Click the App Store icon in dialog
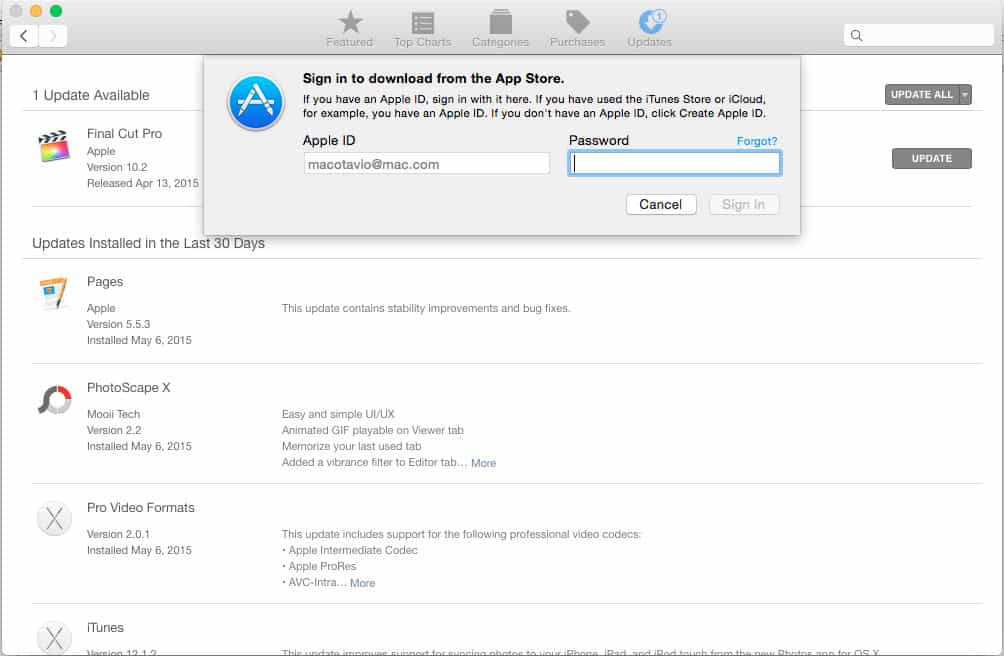The image size is (1004, 656). (255, 102)
